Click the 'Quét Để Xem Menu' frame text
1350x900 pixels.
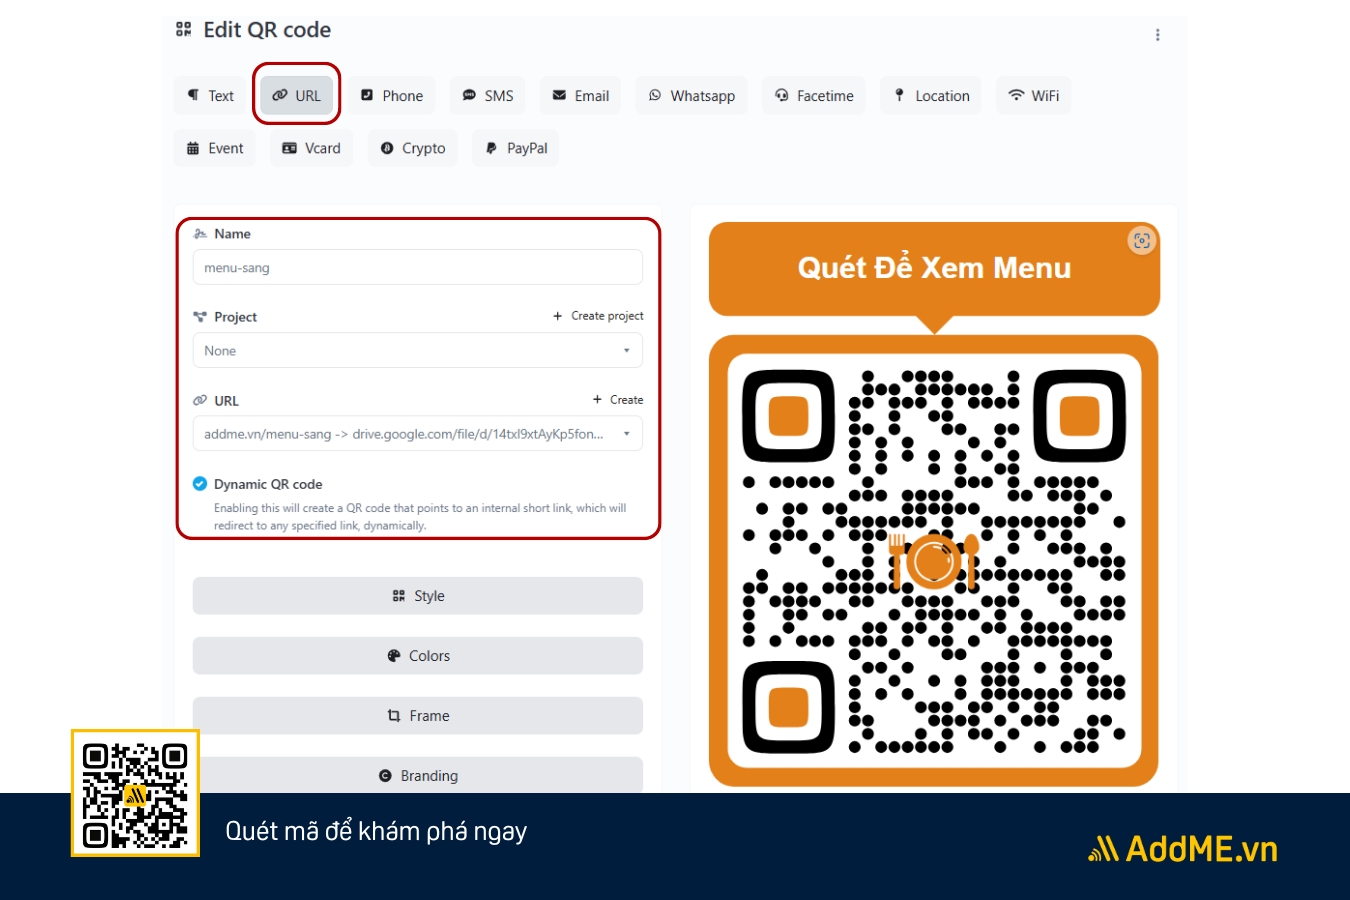point(934,268)
